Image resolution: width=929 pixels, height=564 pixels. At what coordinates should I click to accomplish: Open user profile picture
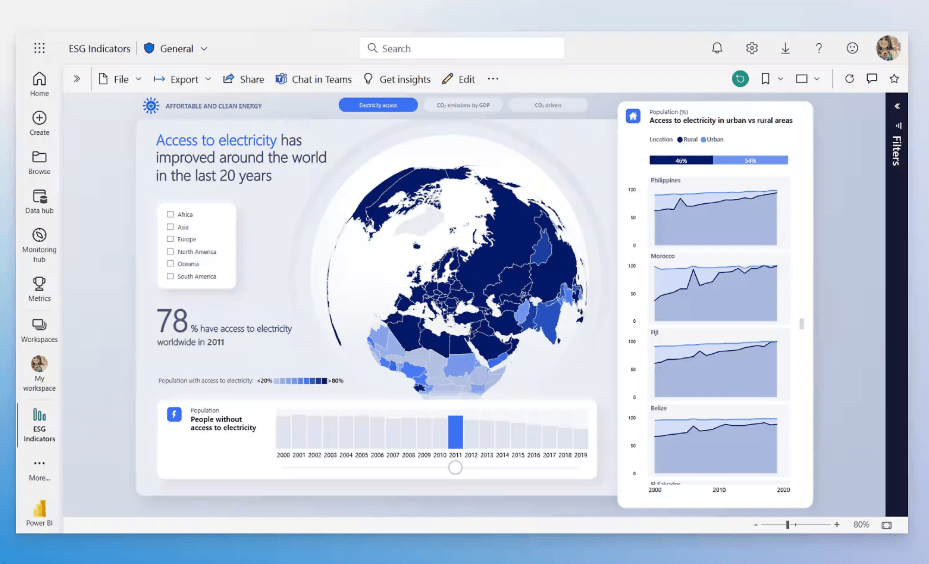point(888,48)
